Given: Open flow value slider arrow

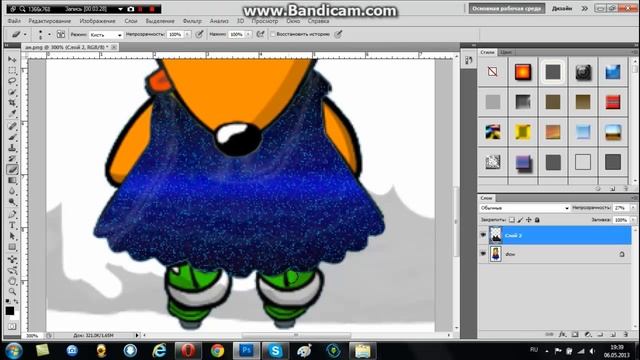Looking at the screenshot, I should (x=248, y=35).
